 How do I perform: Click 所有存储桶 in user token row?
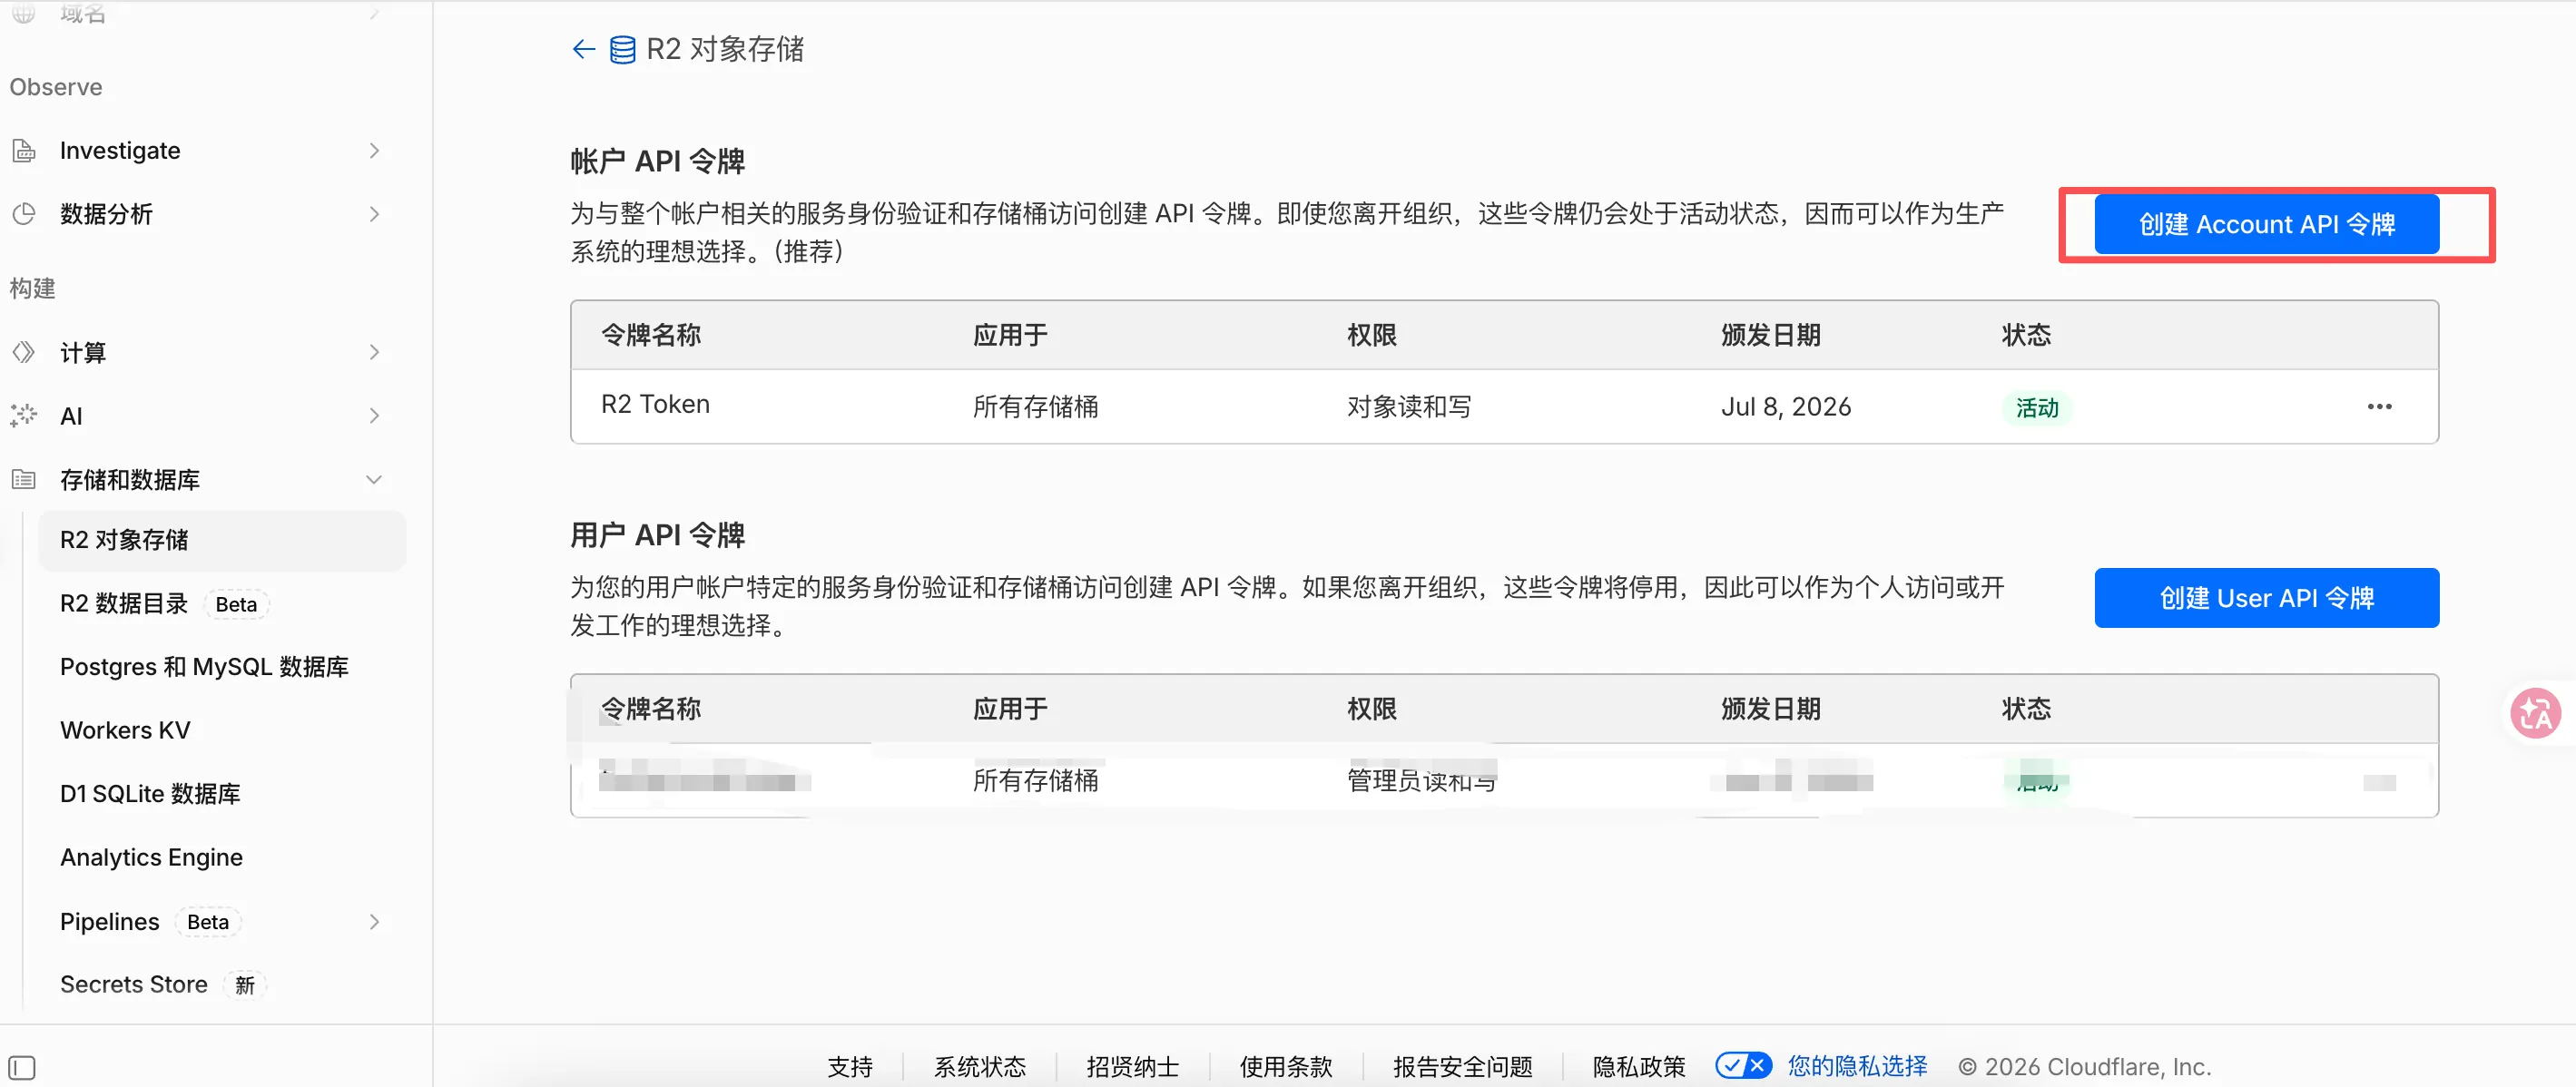point(1036,780)
